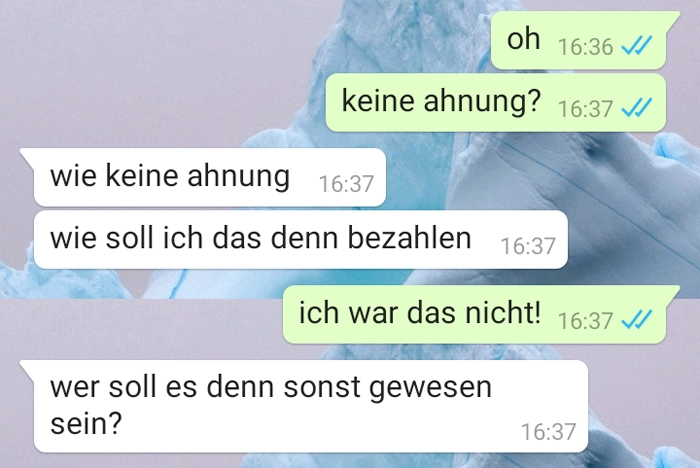Click read-receipt double check on 'oh' message
This screenshot has width=700, height=468.
(637, 46)
